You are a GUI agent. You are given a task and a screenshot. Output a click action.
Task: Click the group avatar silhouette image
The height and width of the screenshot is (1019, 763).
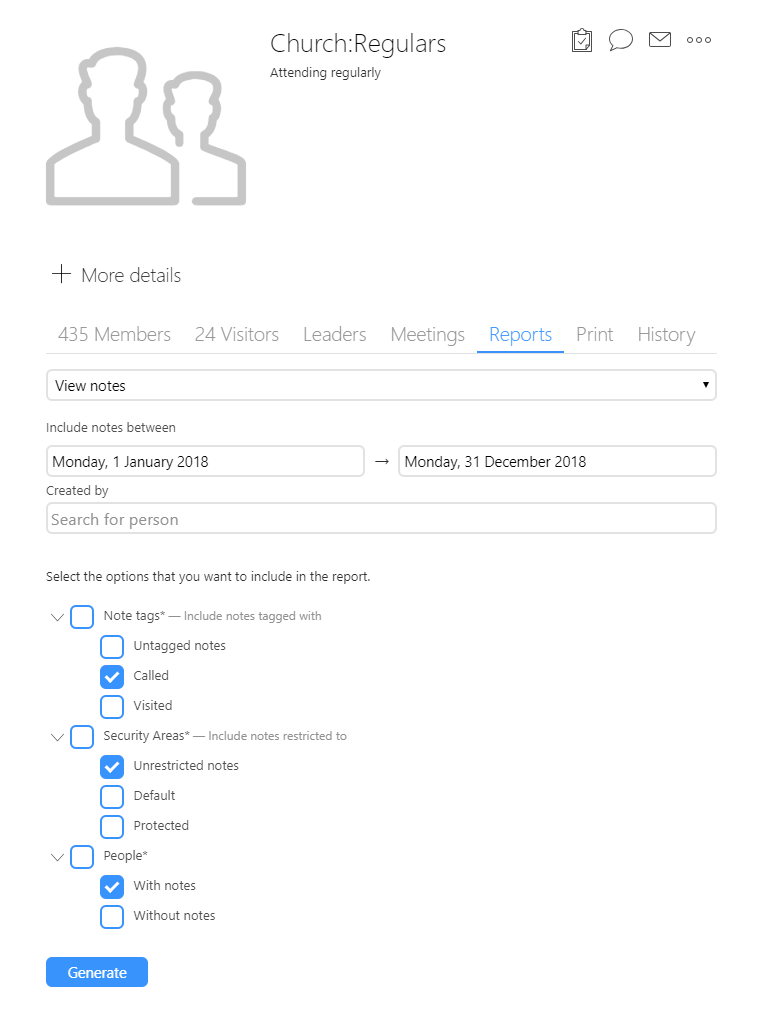(146, 127)
